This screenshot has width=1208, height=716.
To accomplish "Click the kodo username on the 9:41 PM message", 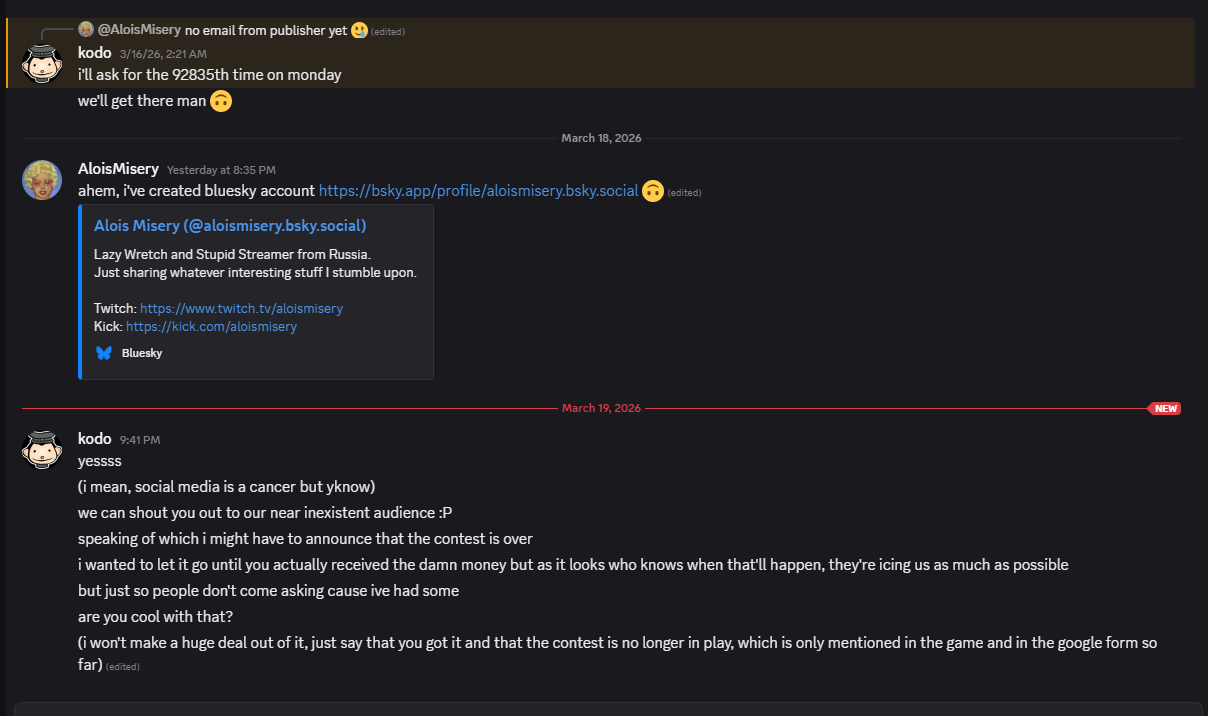I will pos(94,439).
